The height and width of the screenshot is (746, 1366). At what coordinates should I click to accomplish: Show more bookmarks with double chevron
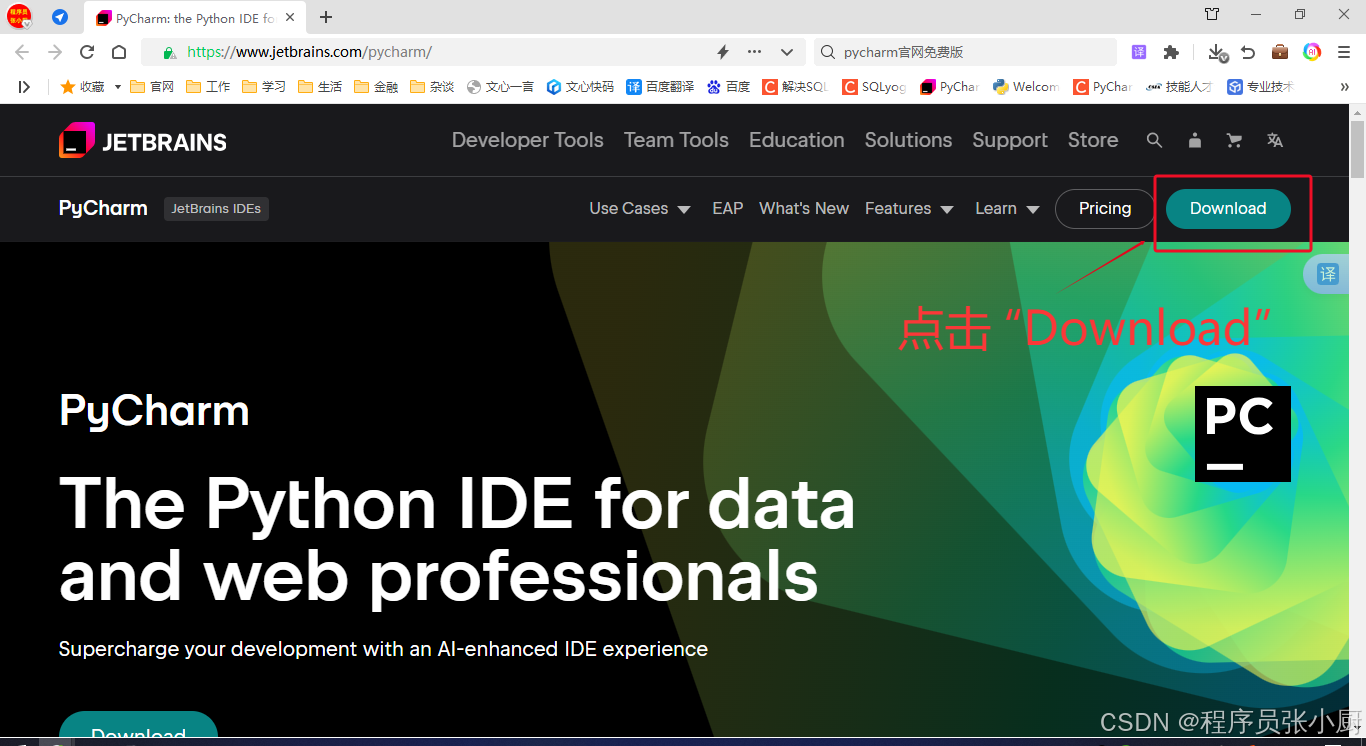[x=1344, y=87]
